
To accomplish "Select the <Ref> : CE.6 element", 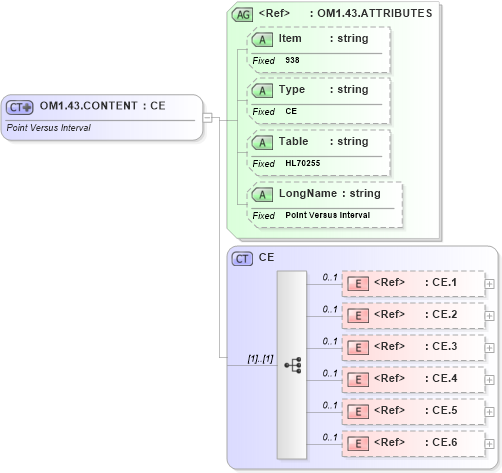I will (413, 443).
